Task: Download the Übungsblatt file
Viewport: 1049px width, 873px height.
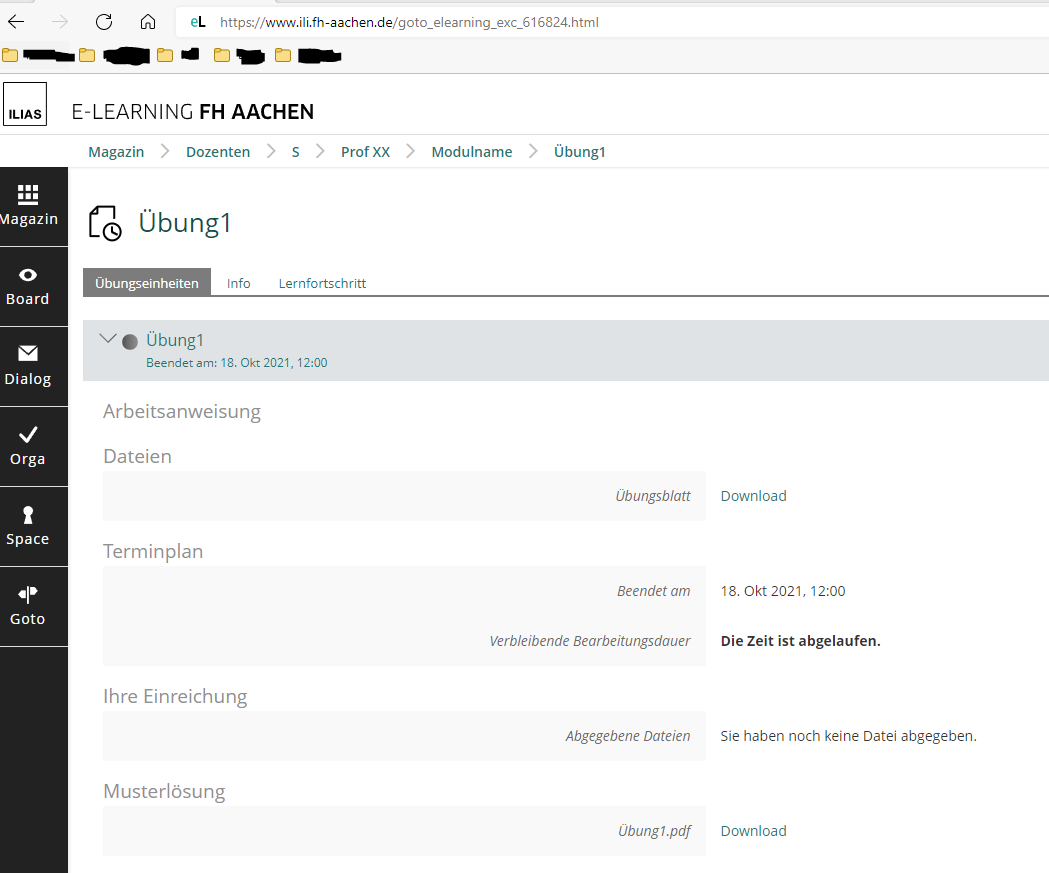Action: pyautogui.click(x=753, y=495)
